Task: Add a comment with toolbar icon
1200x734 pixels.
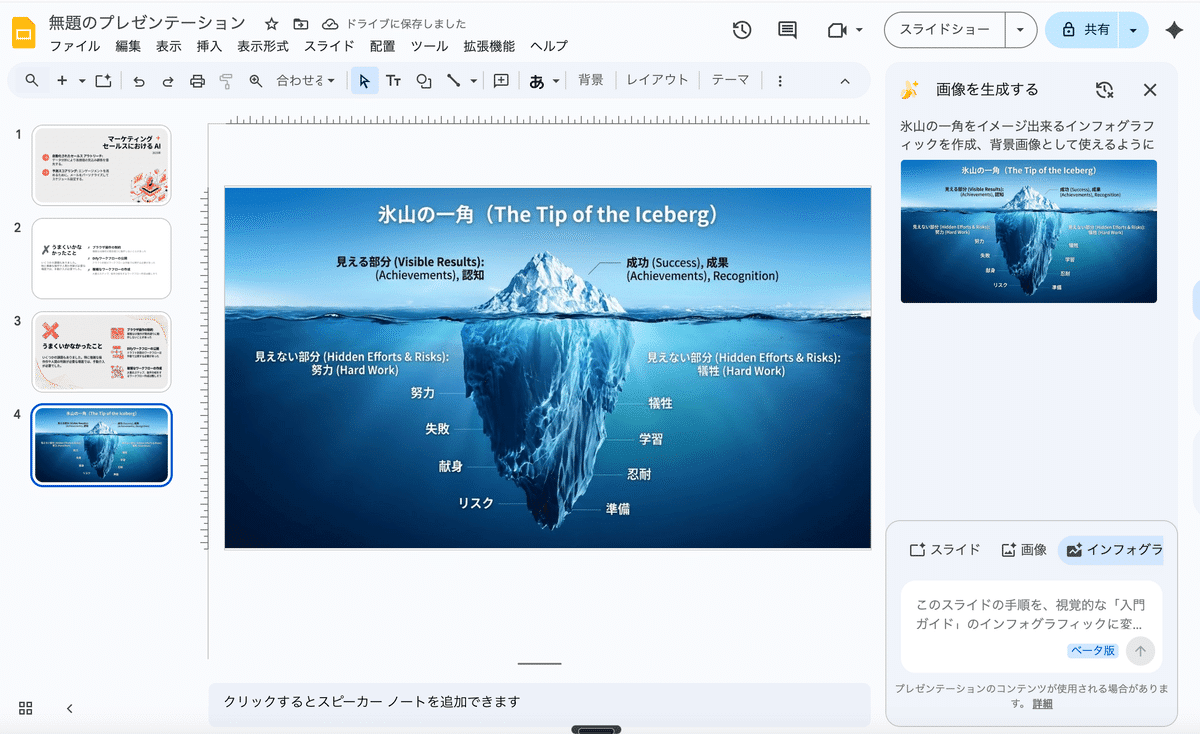Action: [x=501, y=81]
